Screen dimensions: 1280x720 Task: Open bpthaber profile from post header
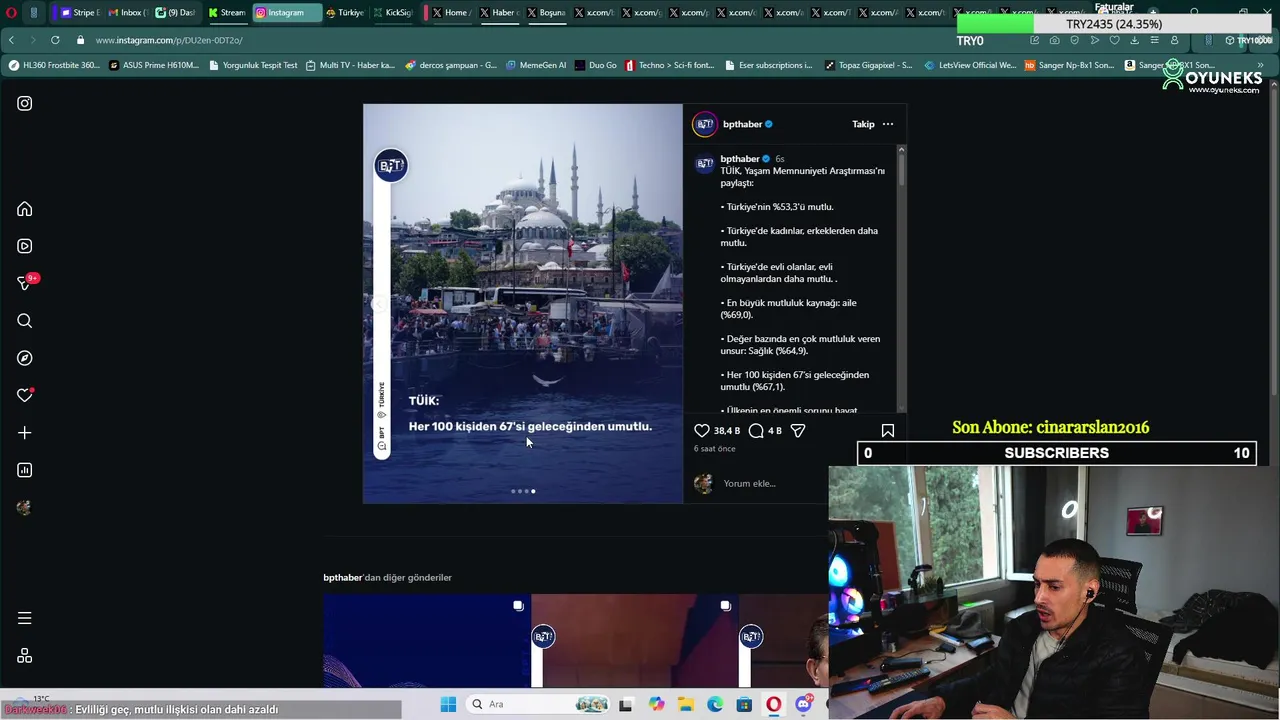(x=742, y=124)
